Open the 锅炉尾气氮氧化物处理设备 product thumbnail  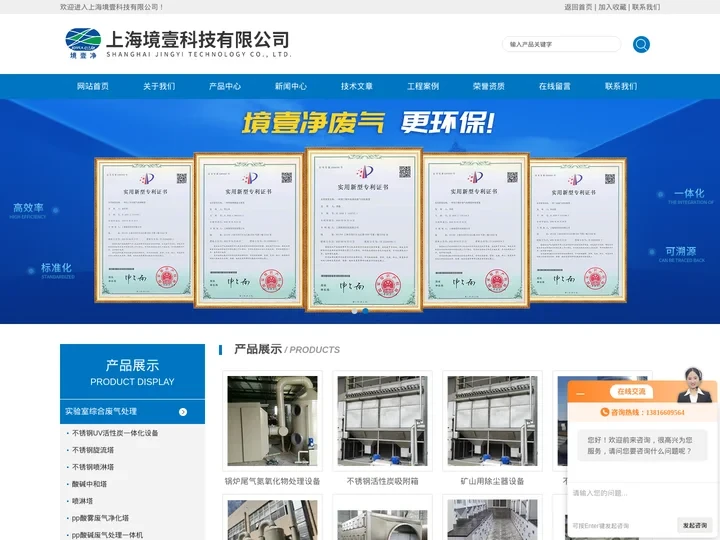272,421
